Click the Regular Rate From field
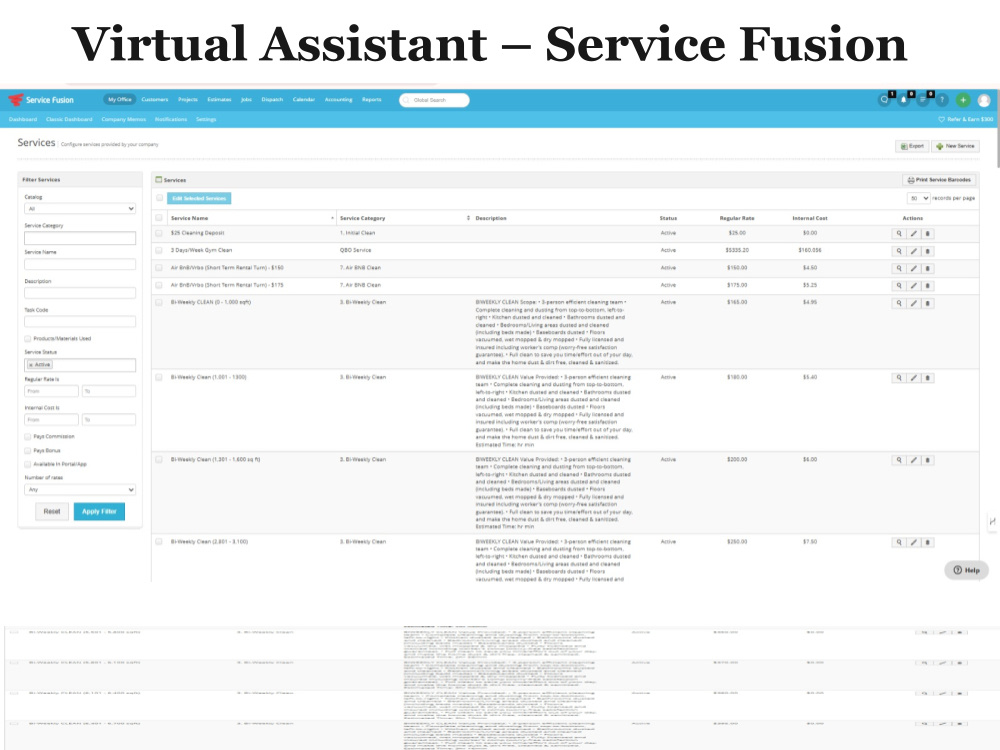Screen dimensions: 1000x750 (x=51, y=391)
